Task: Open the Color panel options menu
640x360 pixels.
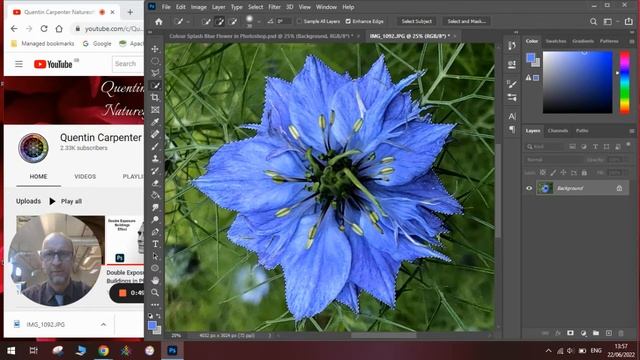Action: [x=632, y=41]
